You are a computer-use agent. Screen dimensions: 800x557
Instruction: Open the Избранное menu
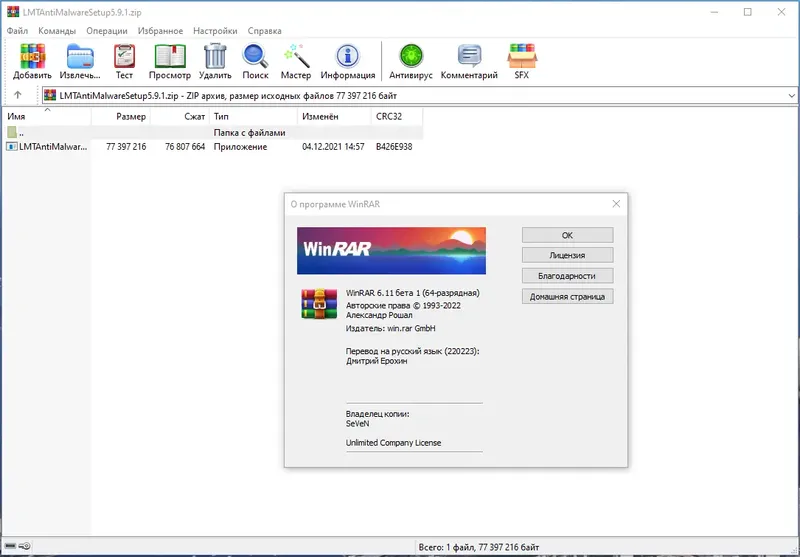(160, 31)
